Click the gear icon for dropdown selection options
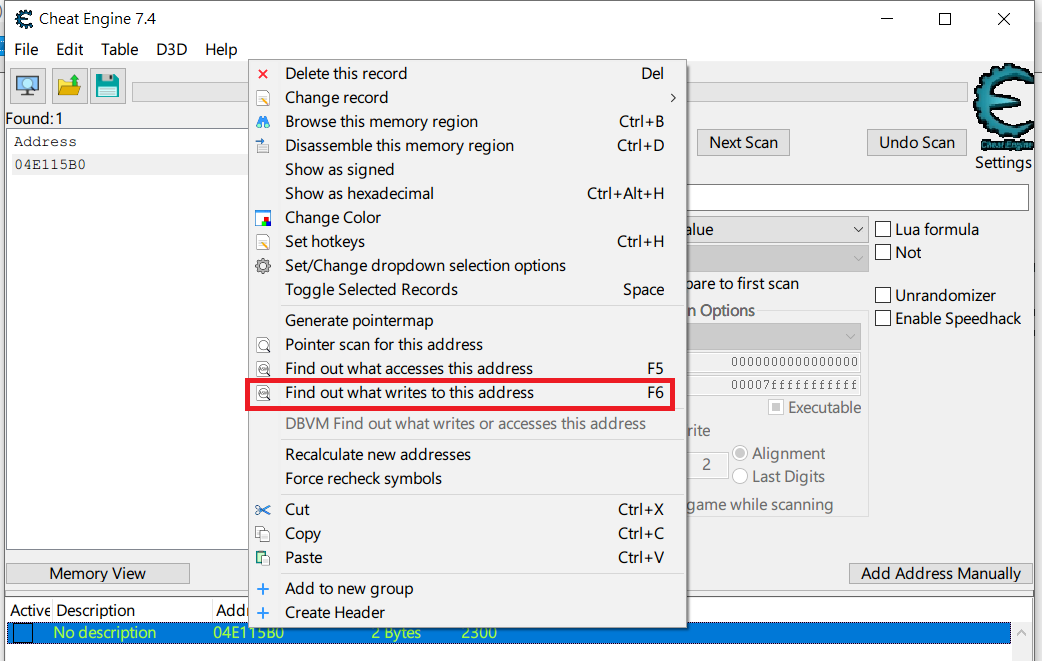This screenshot has height=661, width=1042. (x=263, y=266)
